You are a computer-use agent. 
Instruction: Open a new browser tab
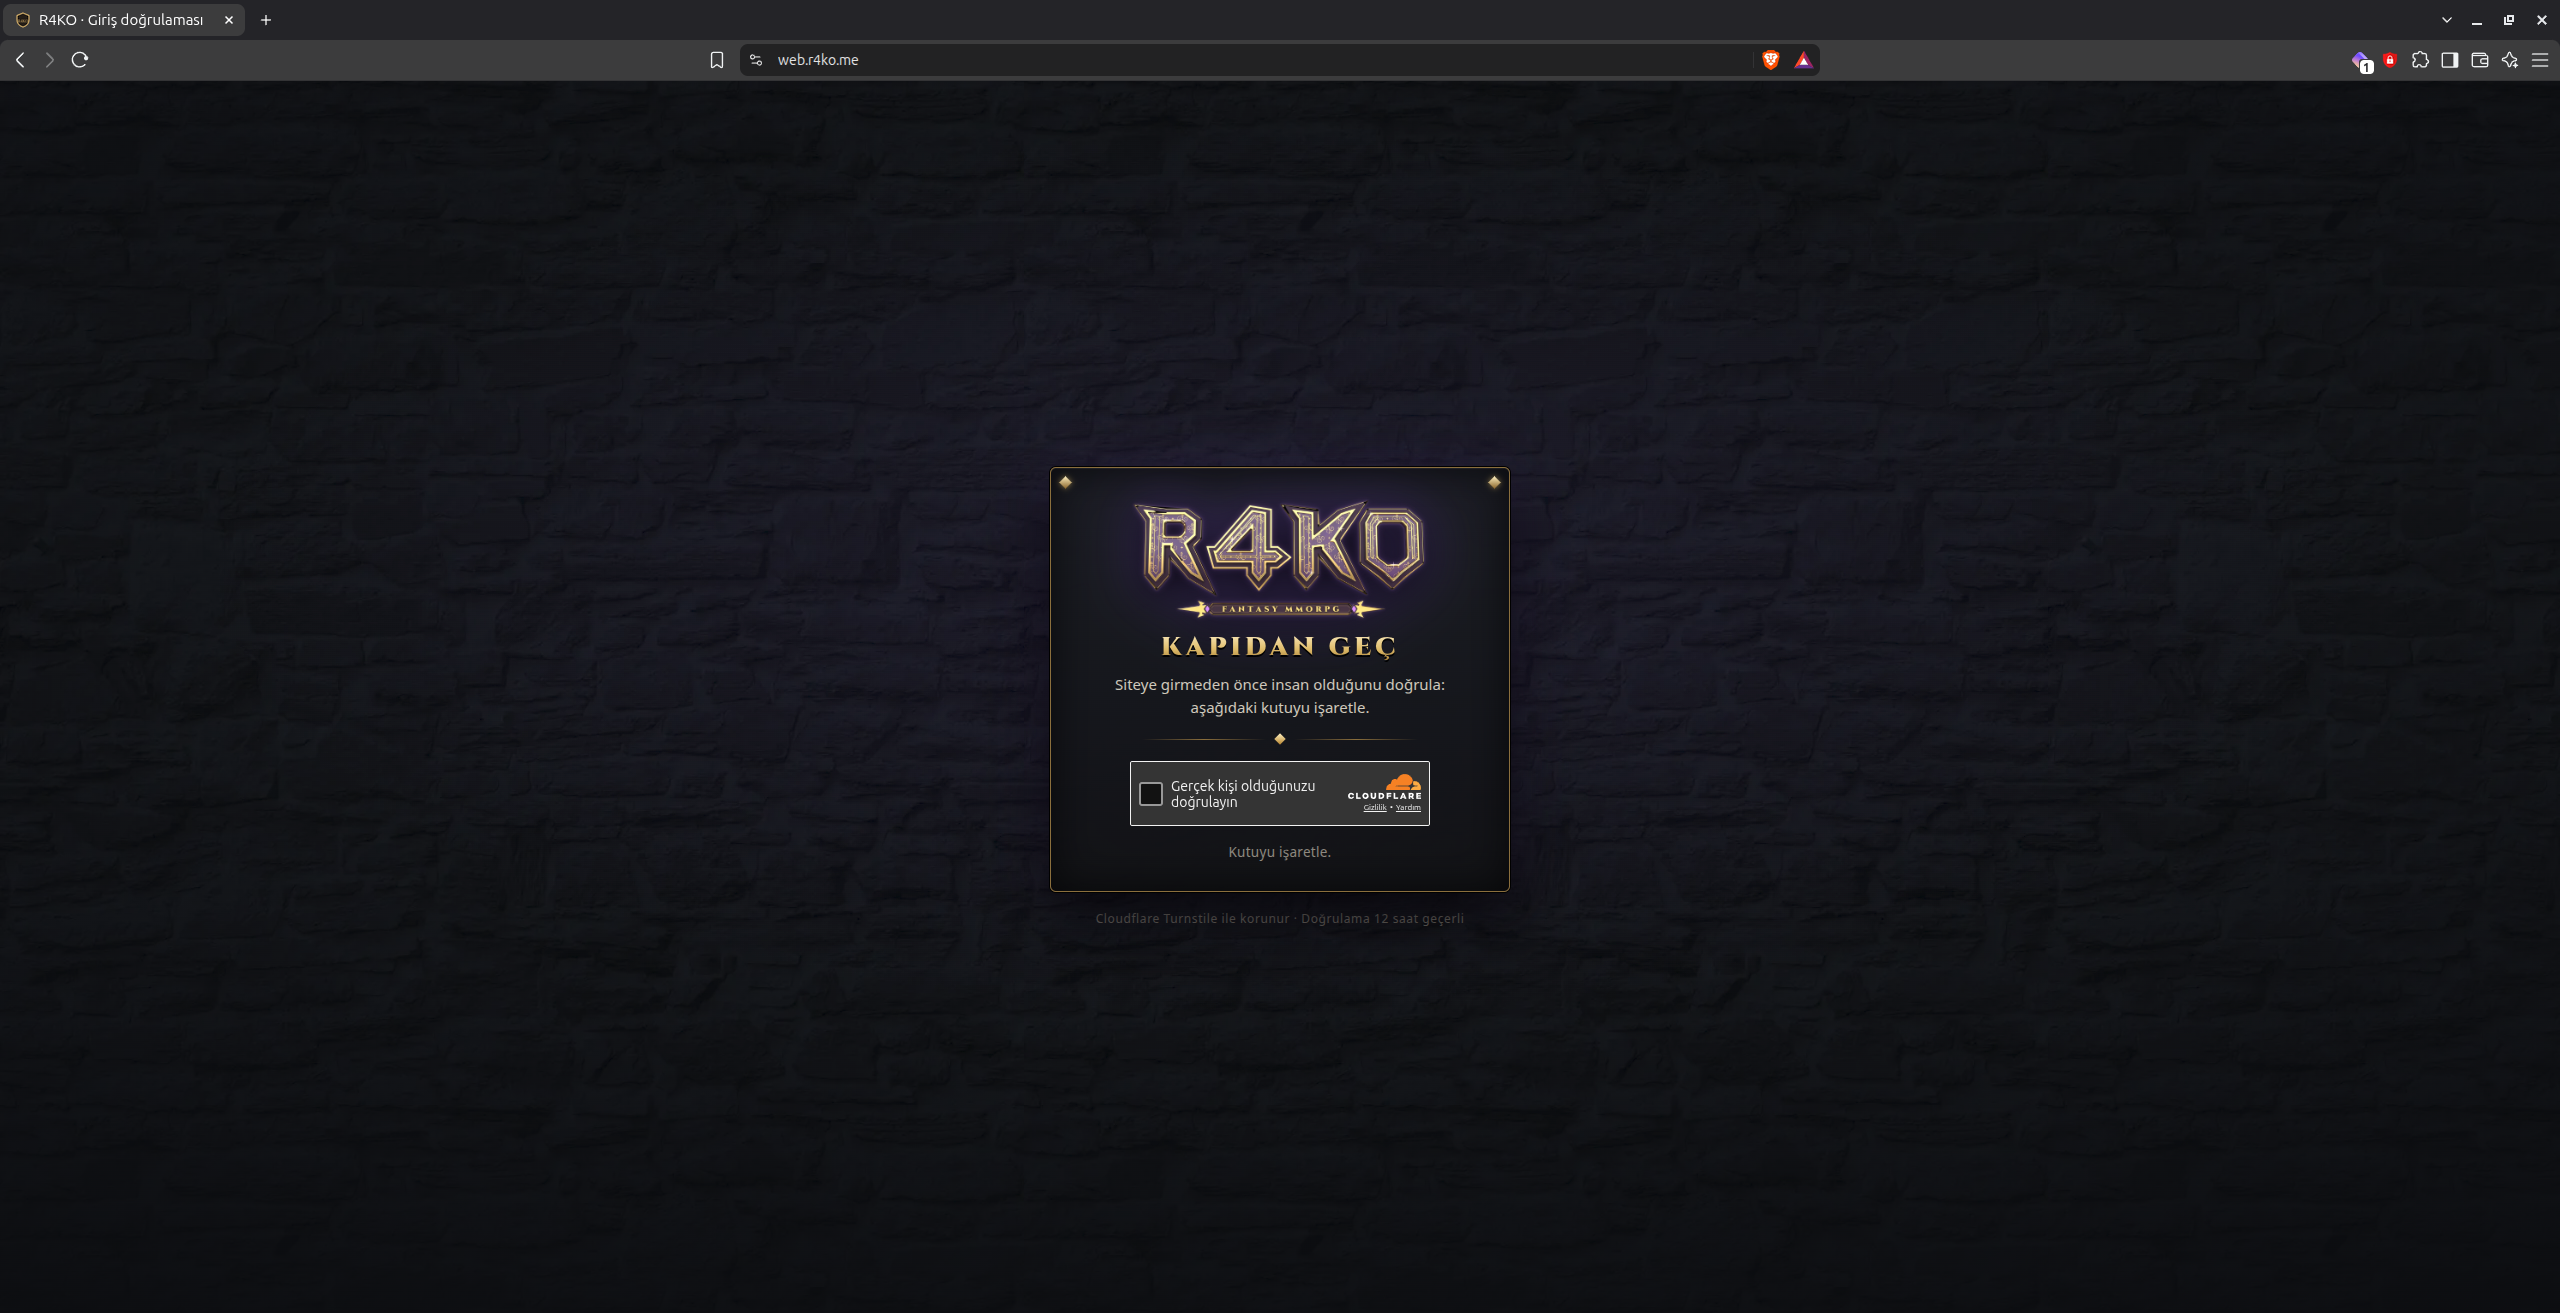pyautogui.click(x=266, y=20)
